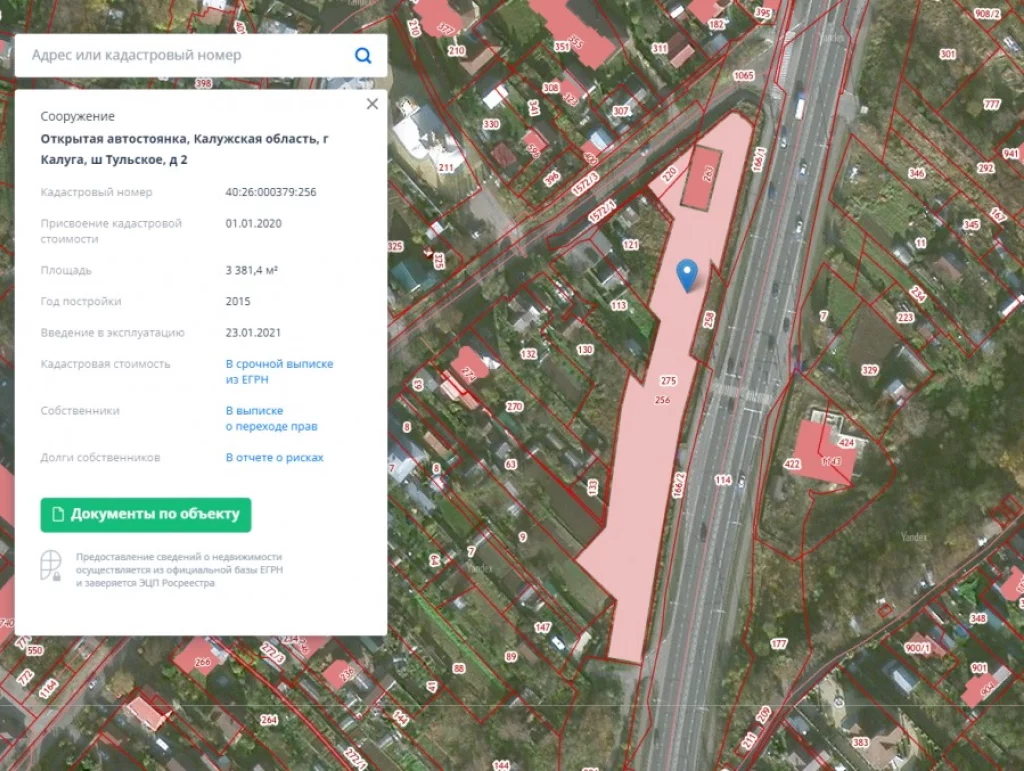Select highlighted parcel labeled 256
This screenshot has width=1024, height=771.
pyautogui.click(x=661, y=400)
